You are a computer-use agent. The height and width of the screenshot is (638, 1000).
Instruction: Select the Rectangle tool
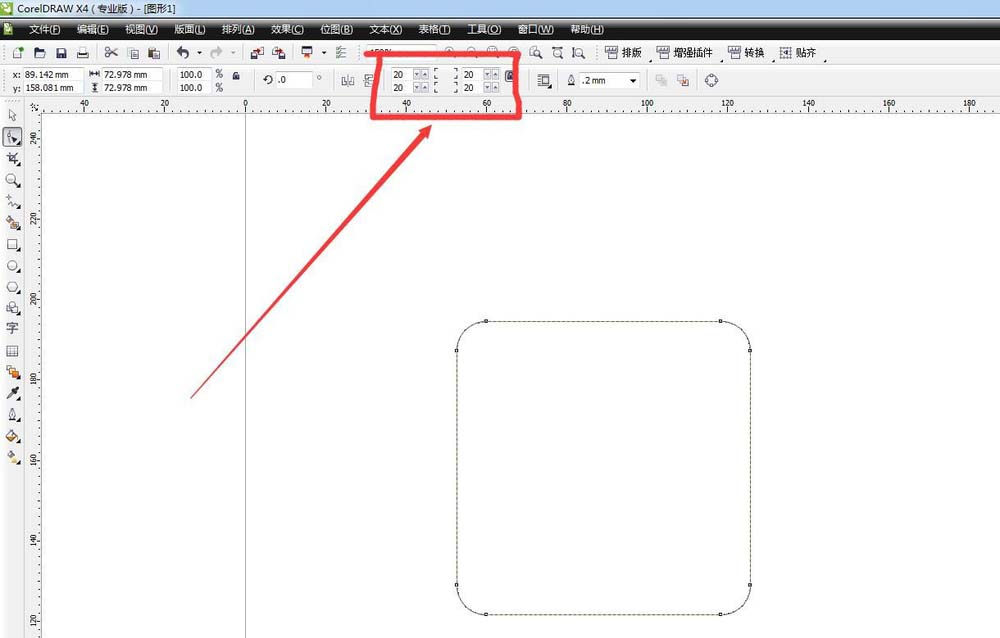(x=12, y=244)
